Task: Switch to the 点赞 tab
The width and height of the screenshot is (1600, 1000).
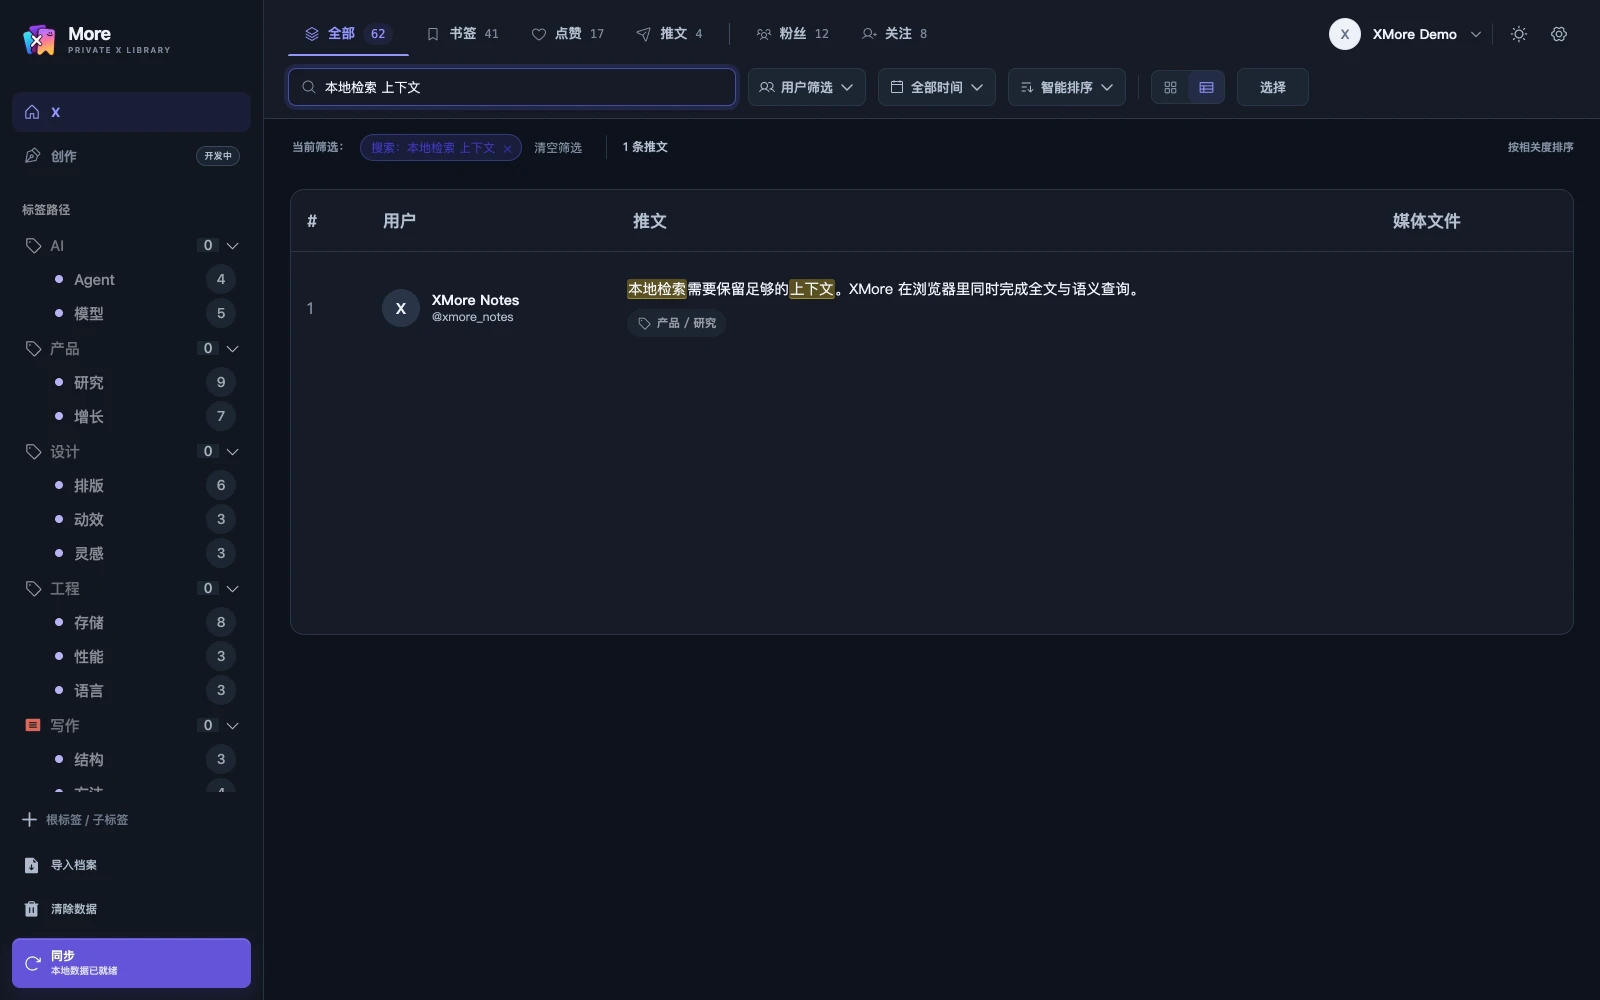Action: point(568,34)
